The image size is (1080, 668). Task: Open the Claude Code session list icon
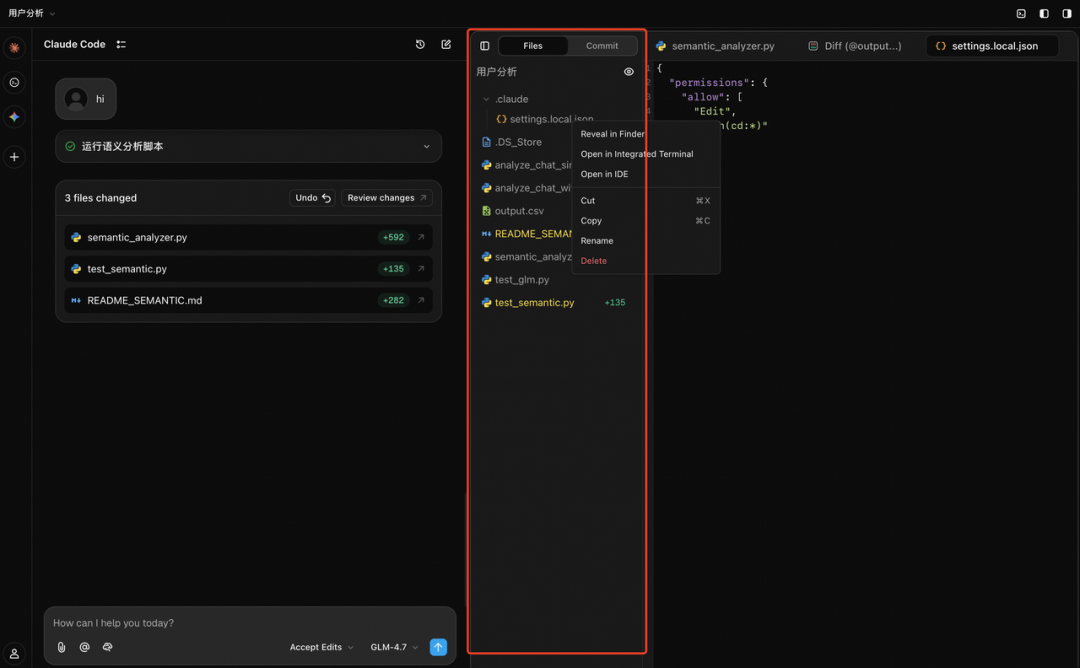[x=121, y=44]
